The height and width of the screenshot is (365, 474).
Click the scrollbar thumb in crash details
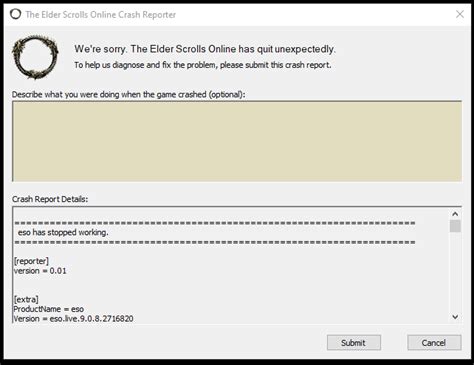point(455,226)
